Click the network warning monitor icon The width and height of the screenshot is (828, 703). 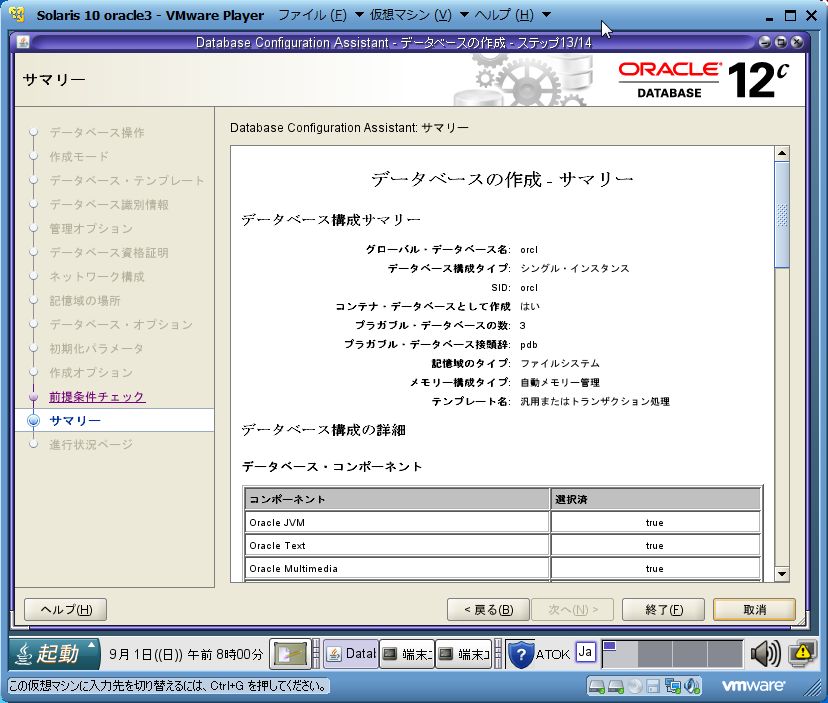click(802, 654)
